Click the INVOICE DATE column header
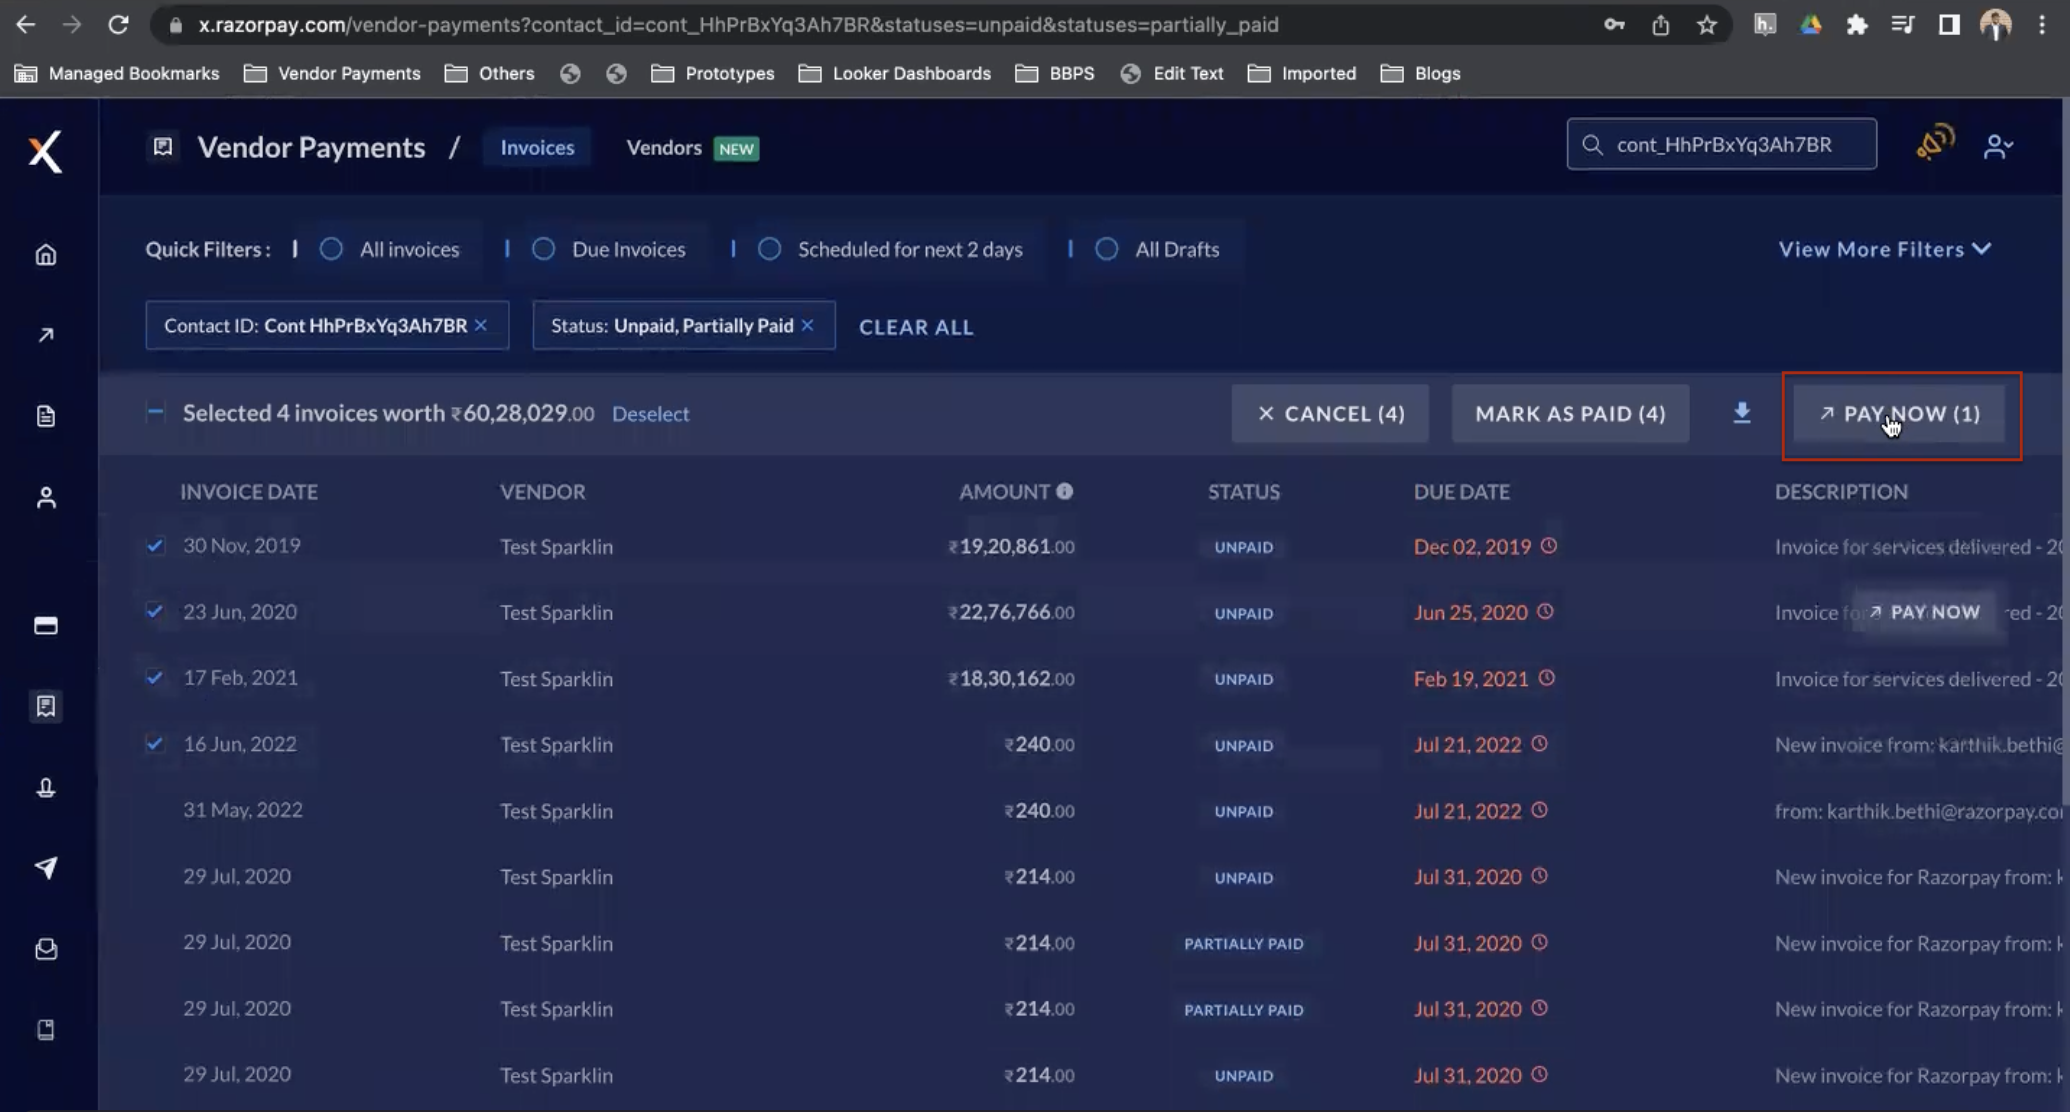 [x=249, y=491]
